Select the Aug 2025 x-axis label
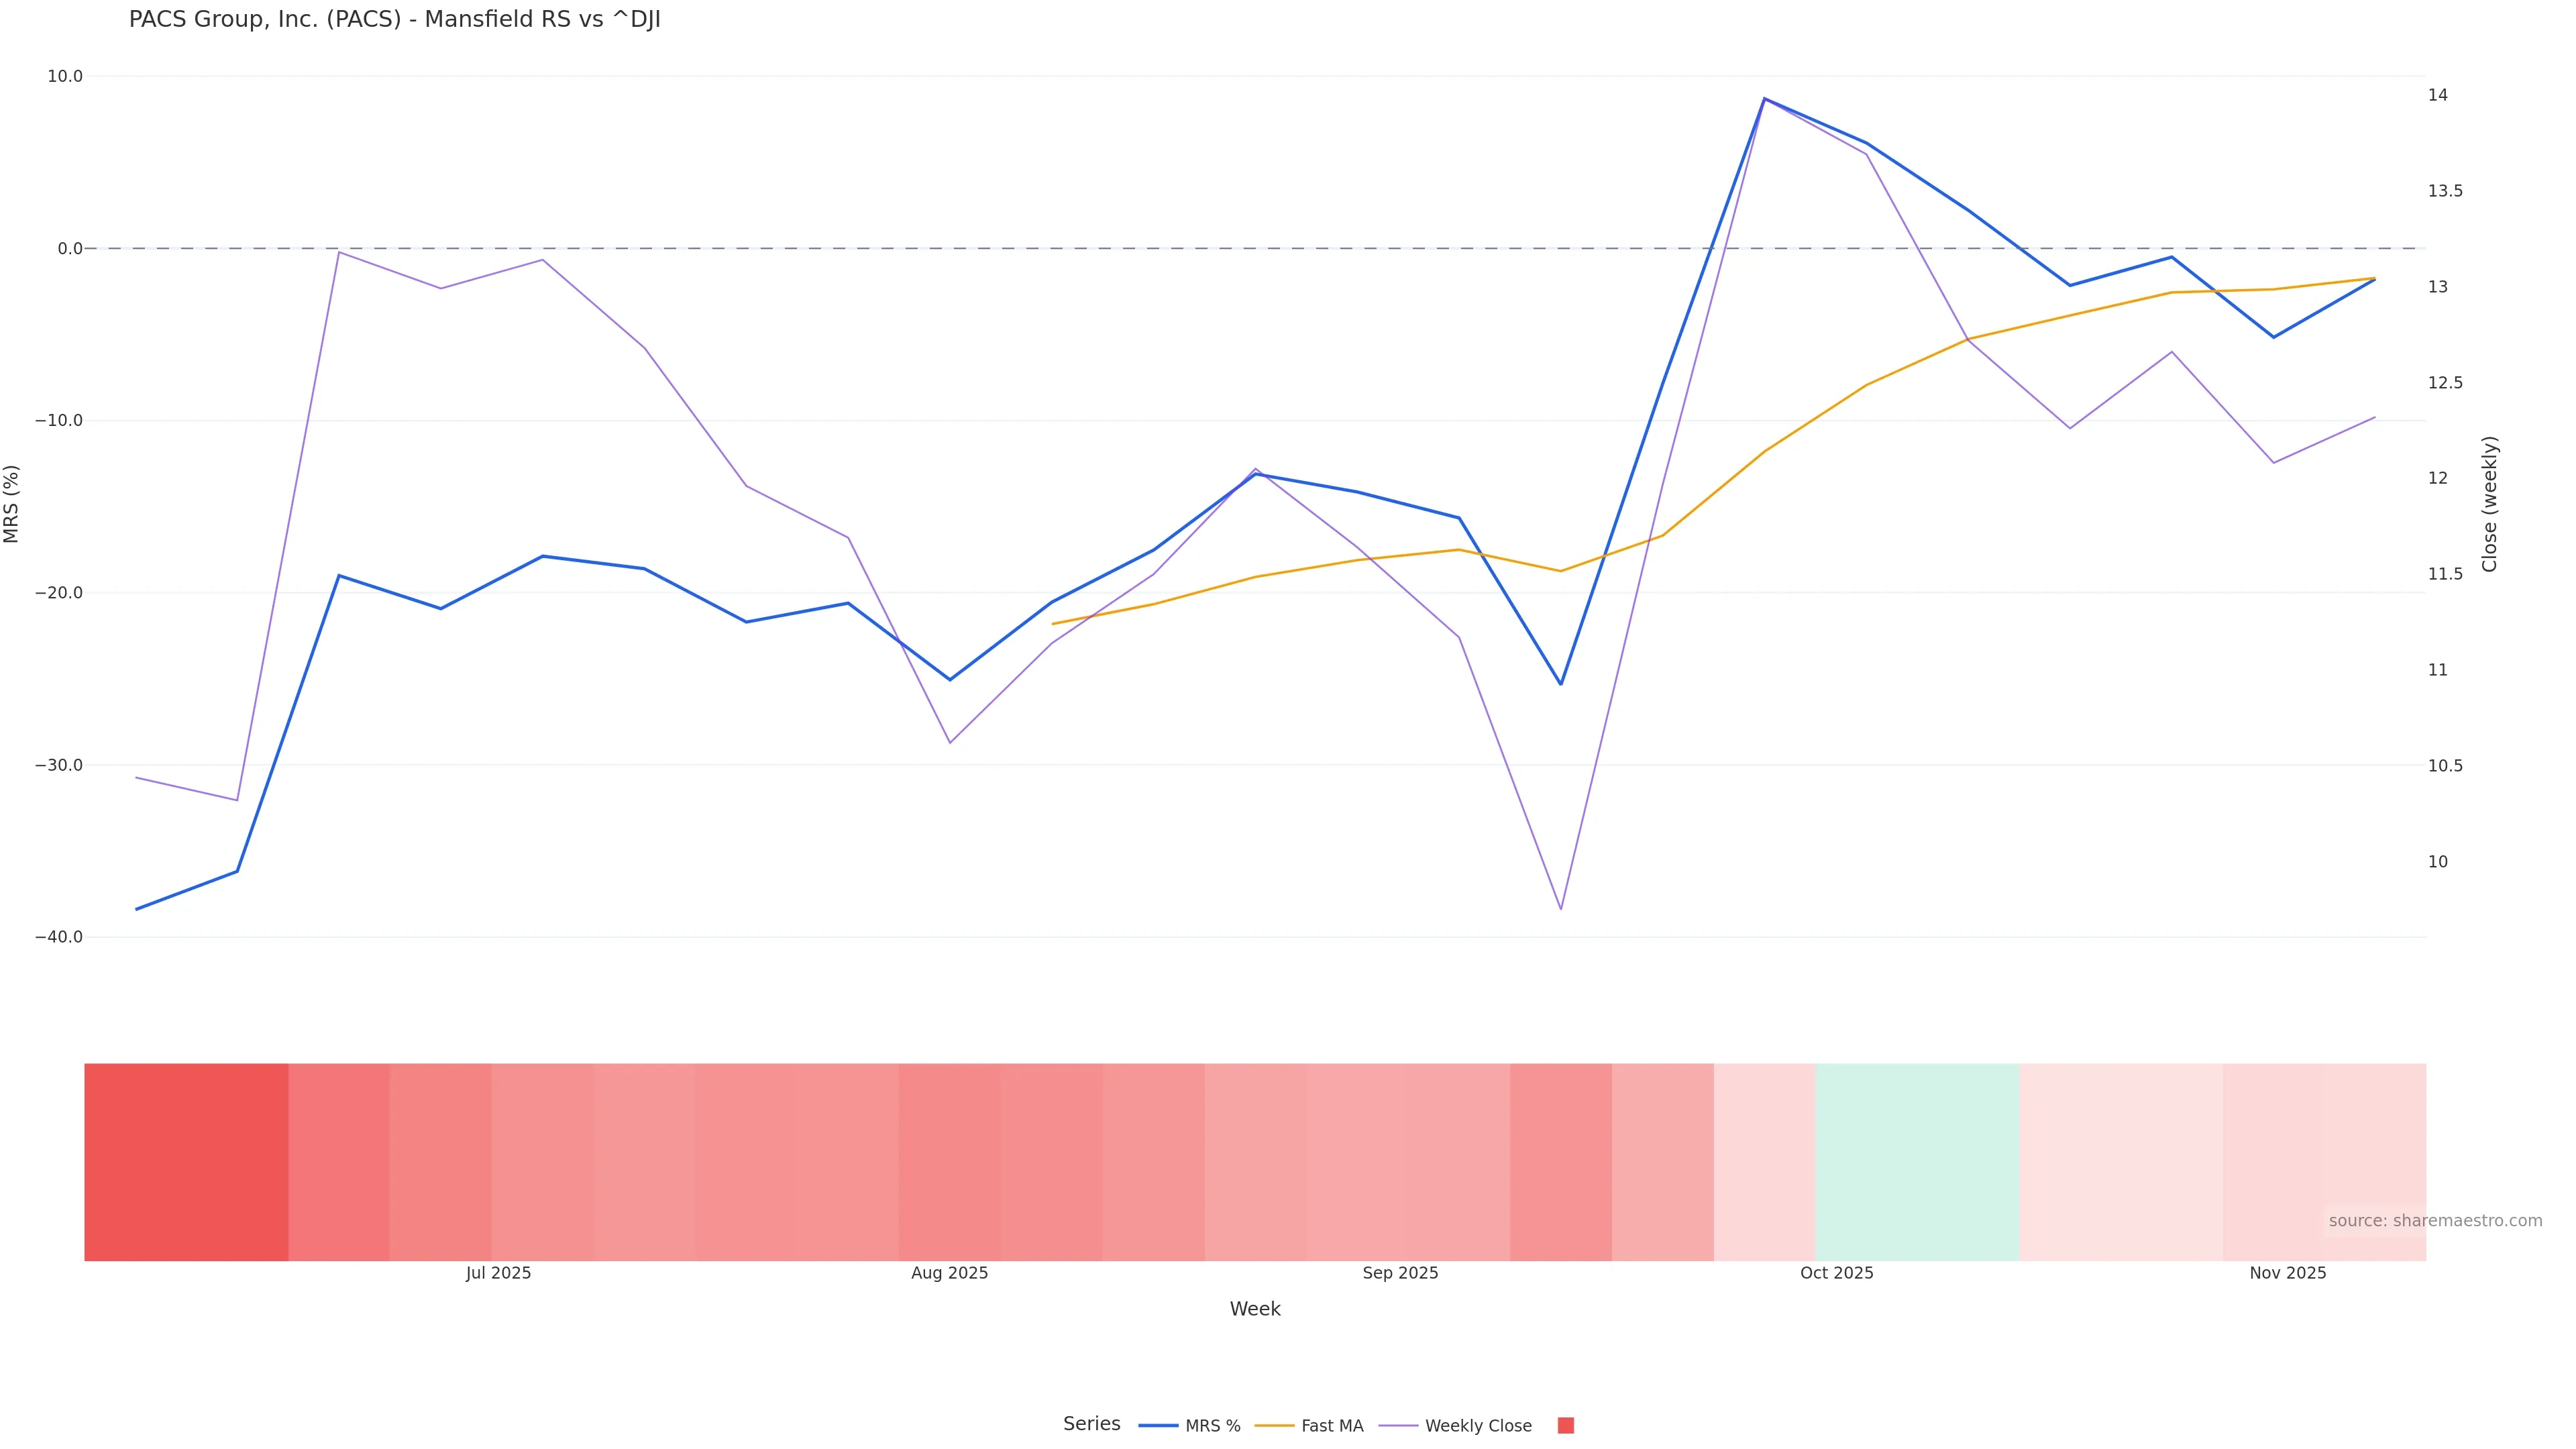 (x=949, y=1273)
